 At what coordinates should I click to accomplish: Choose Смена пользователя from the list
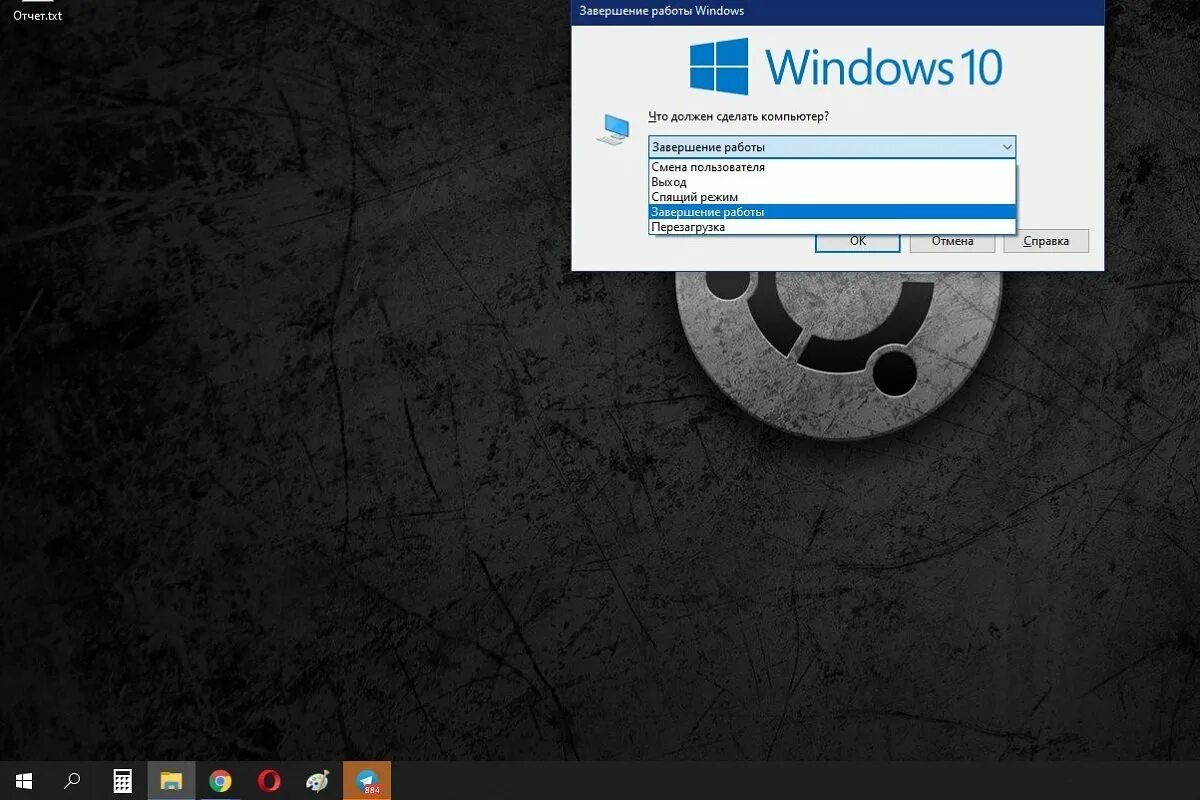click(832, 167)
